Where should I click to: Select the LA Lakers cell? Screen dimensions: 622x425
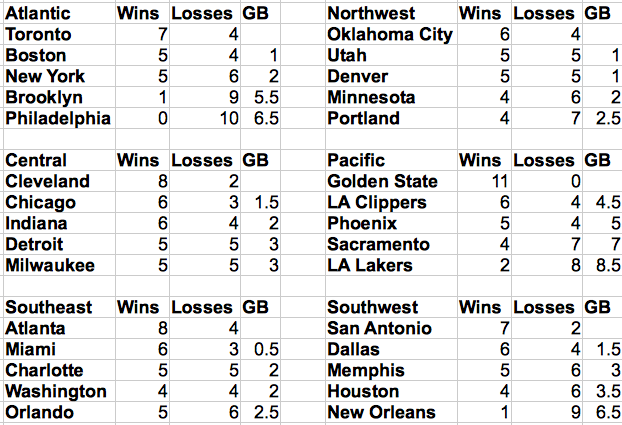pos(370,265)
